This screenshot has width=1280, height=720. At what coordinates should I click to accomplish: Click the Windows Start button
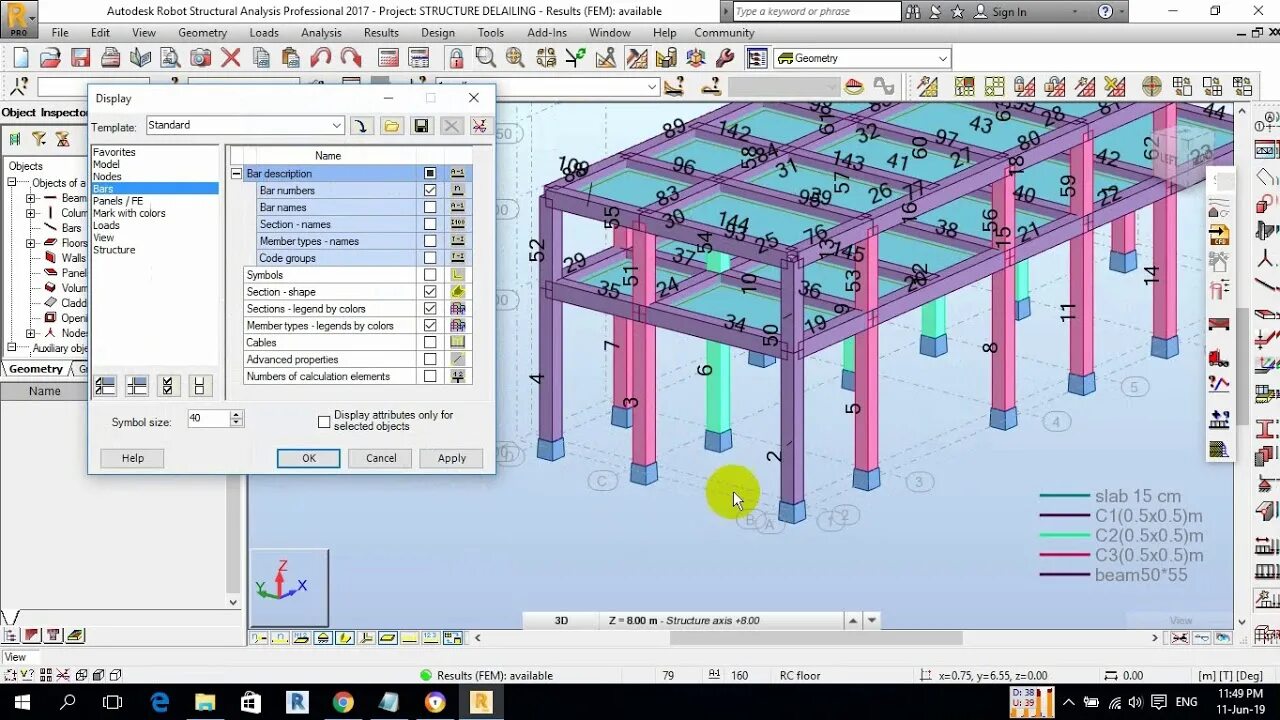click(x=22, y=702)
